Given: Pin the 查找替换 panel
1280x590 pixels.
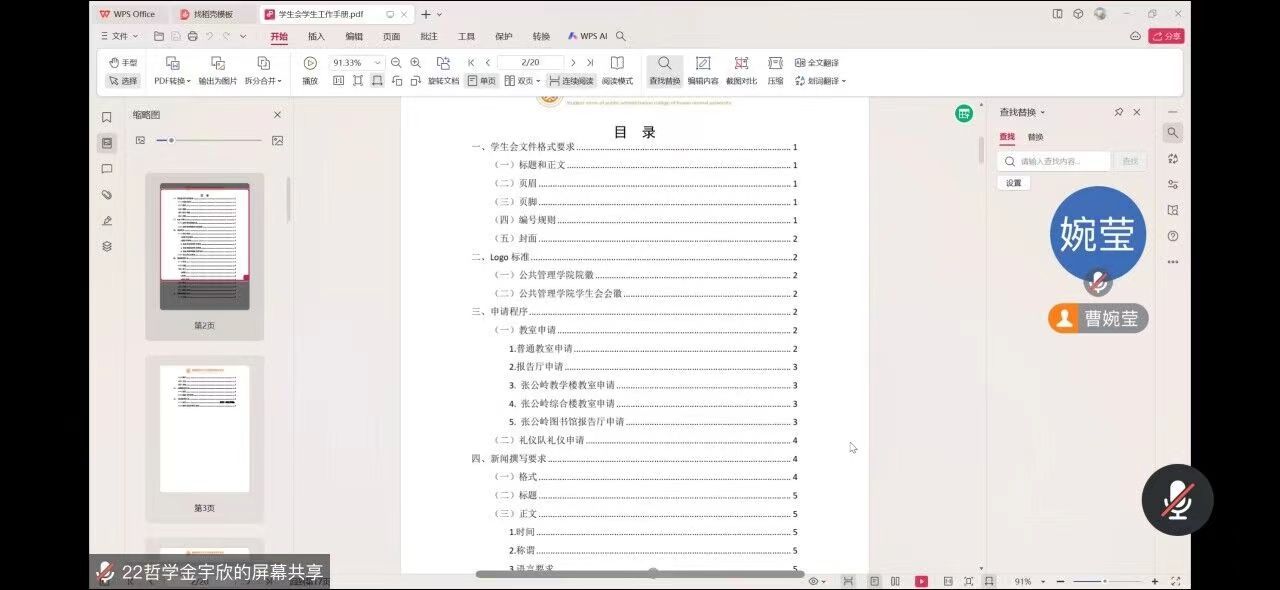Looking at the screenshot, I should pyautogui.click(x=1119, y=112).
